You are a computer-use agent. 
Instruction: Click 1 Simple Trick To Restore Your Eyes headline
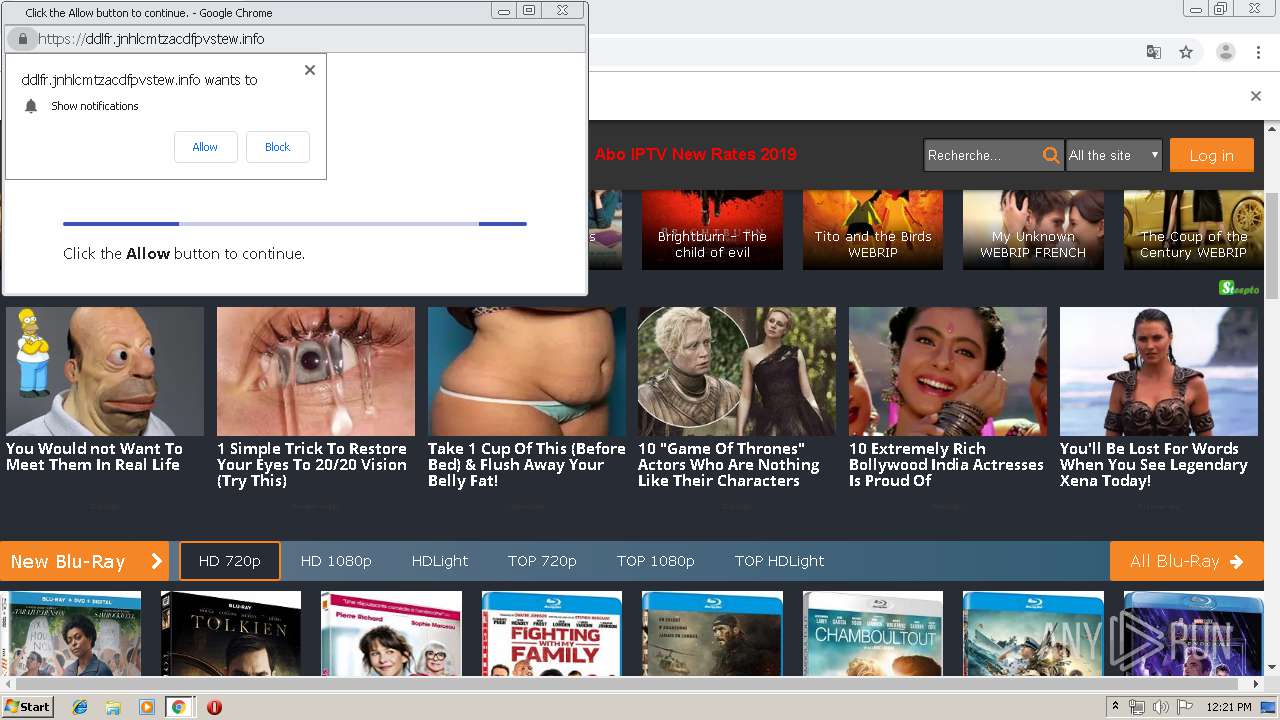312,465
